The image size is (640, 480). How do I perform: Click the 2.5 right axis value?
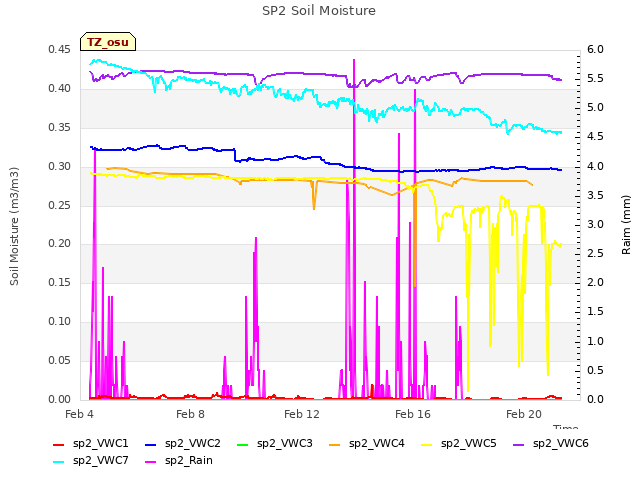pyautogui.click(x=595, y=253)
